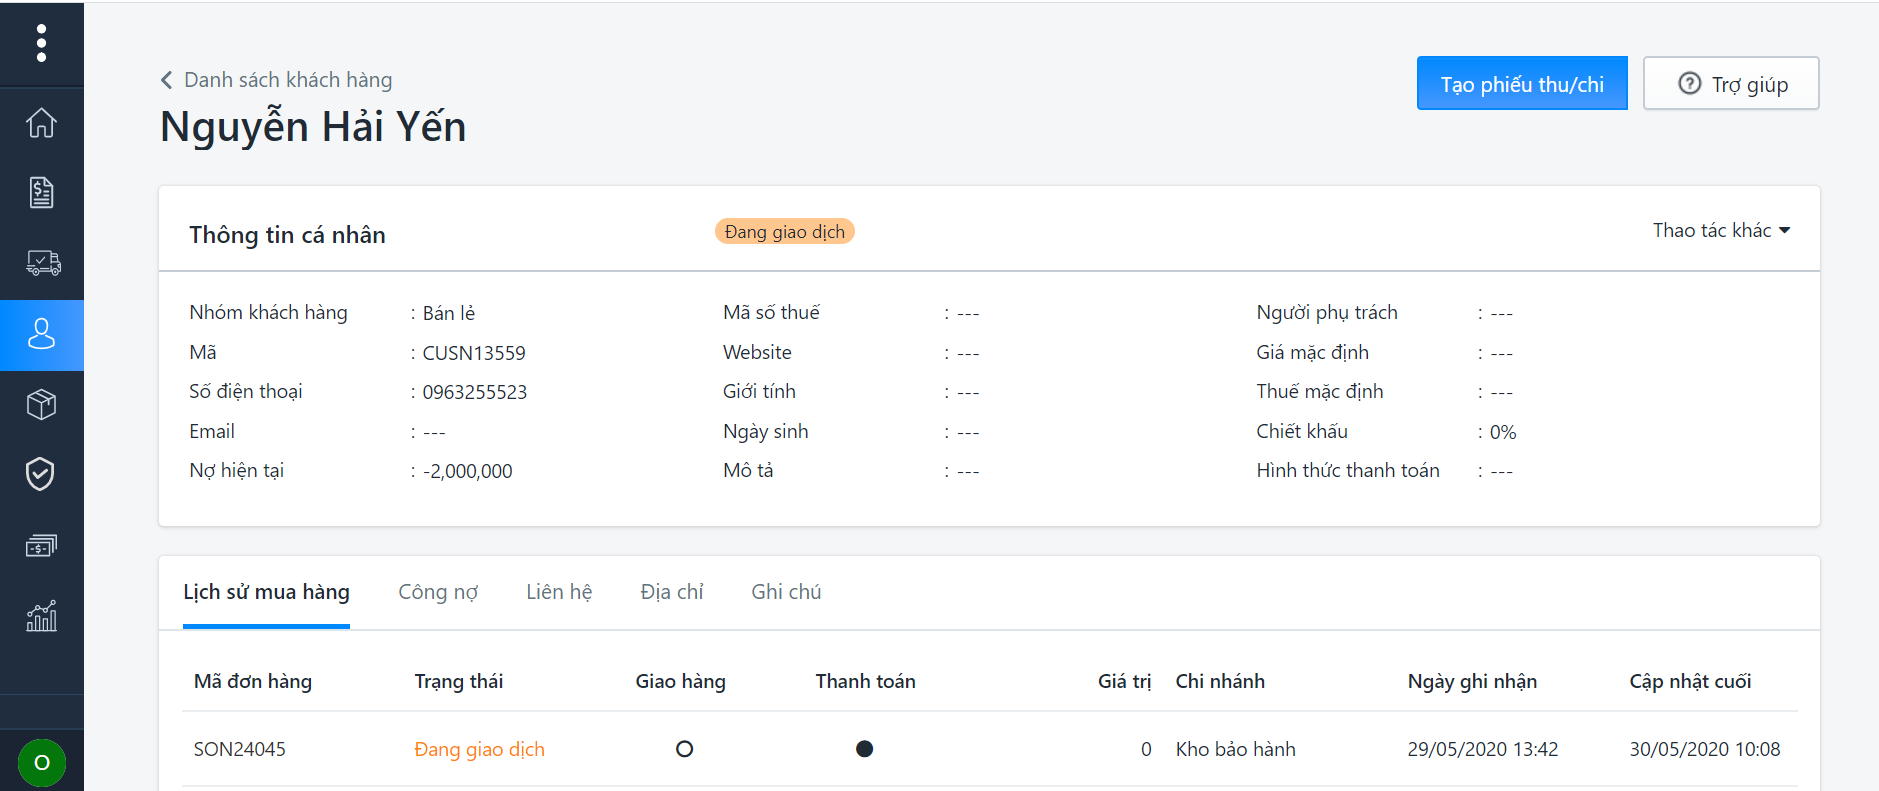Click order value 0 in SON24045 row

click(x=1146, y=749)
